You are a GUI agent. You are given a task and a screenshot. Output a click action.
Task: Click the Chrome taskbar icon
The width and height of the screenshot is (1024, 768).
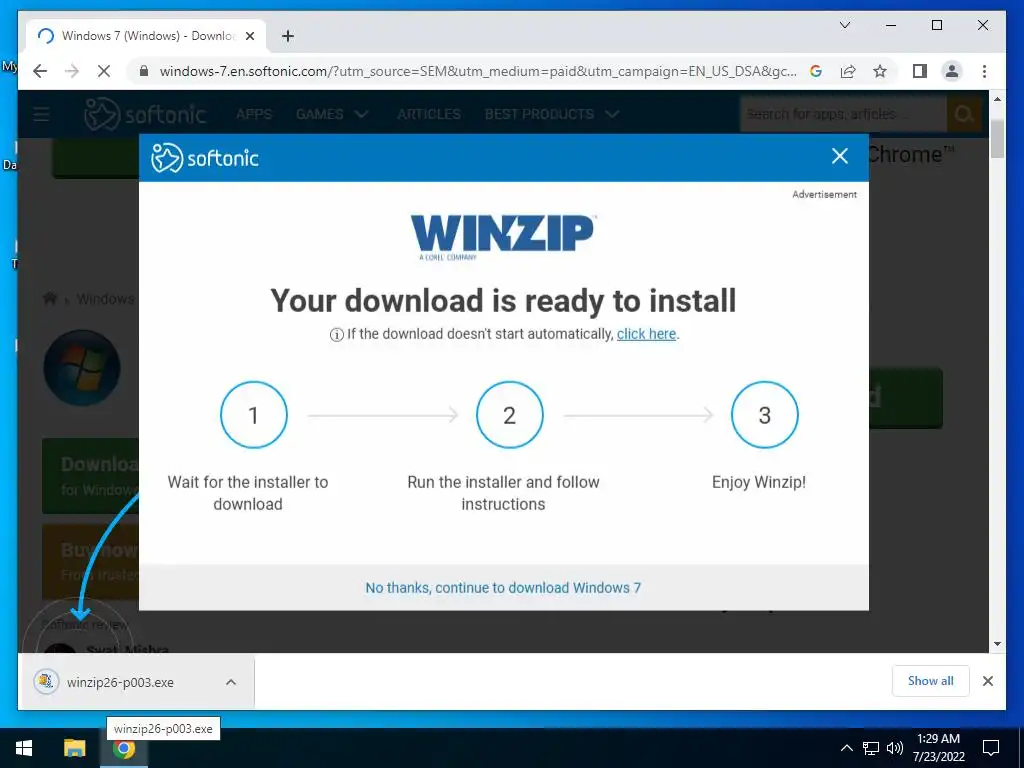click(123, 748)
